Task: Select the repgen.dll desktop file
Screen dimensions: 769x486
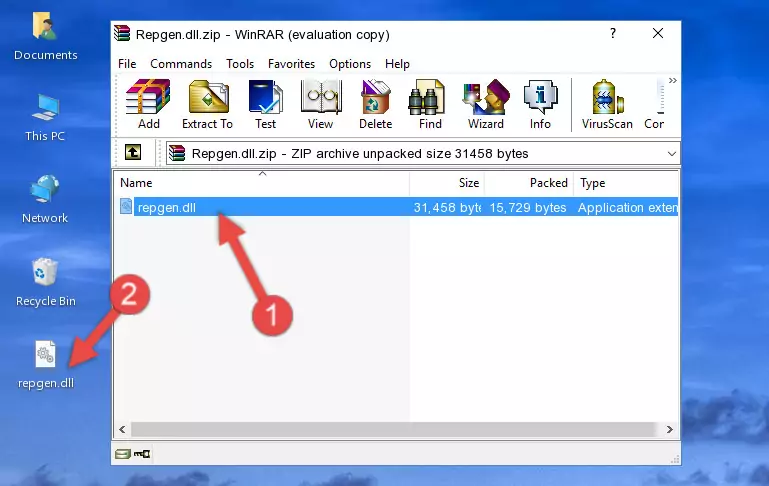Action: (x=46, y=365)
